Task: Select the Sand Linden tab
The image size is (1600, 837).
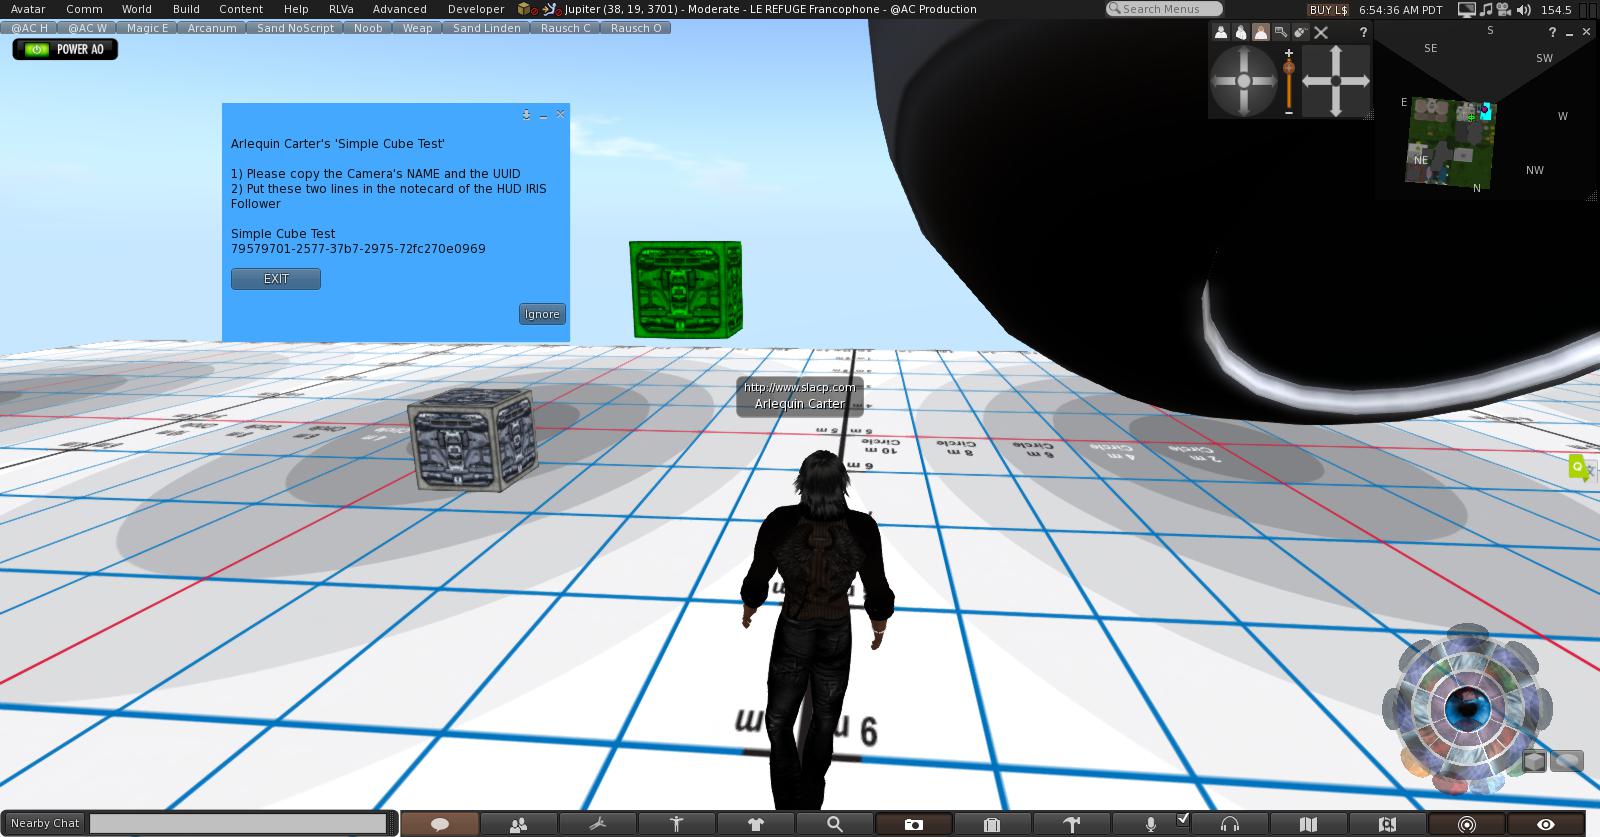Action: coord(486,28)
